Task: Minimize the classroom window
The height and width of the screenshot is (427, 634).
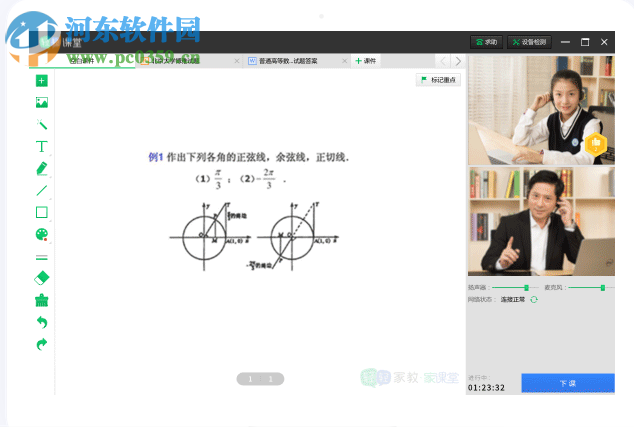Action: (x=565, y=42)
